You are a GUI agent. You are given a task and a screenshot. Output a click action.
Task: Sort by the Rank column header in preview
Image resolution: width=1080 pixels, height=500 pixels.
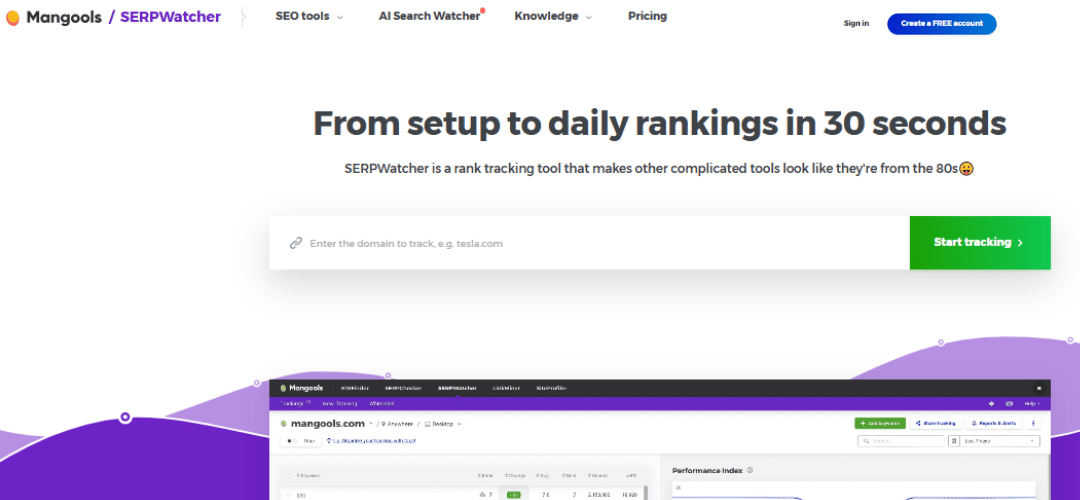pos(485,475)
